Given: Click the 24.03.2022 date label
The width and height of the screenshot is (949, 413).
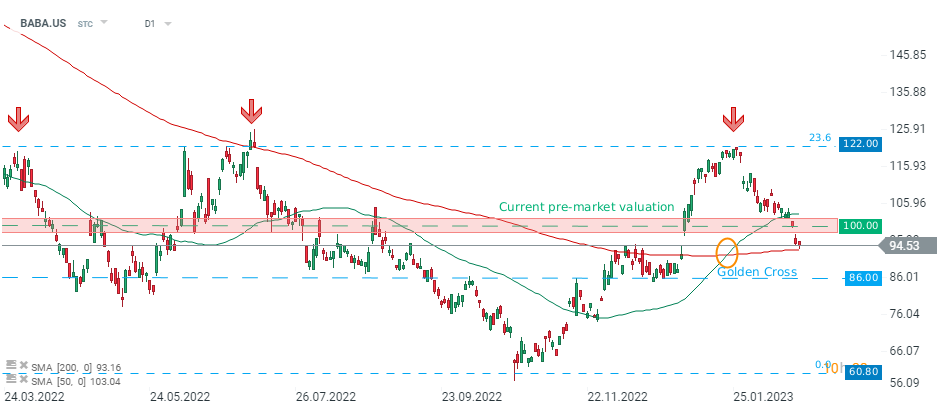Looking at the screenshot, I should pyautogui.click(x=34, y=397).
